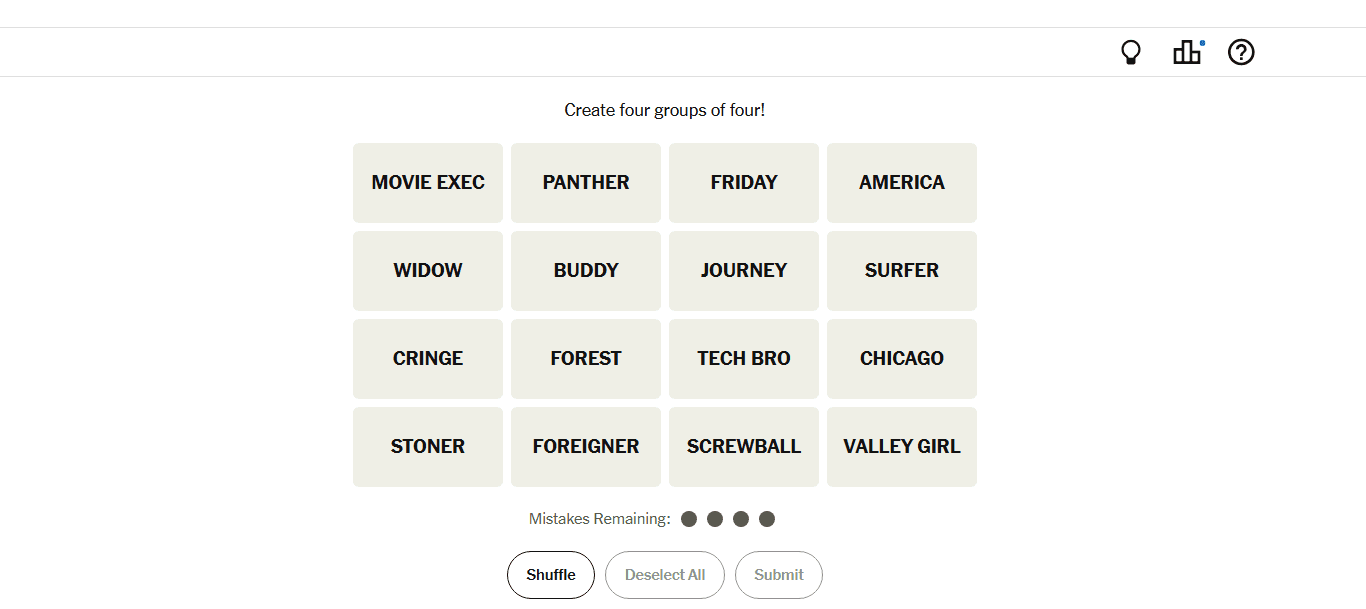Pick the FOREST tile
This screenshot has height=609, width=1366.
tap(586, 359)
